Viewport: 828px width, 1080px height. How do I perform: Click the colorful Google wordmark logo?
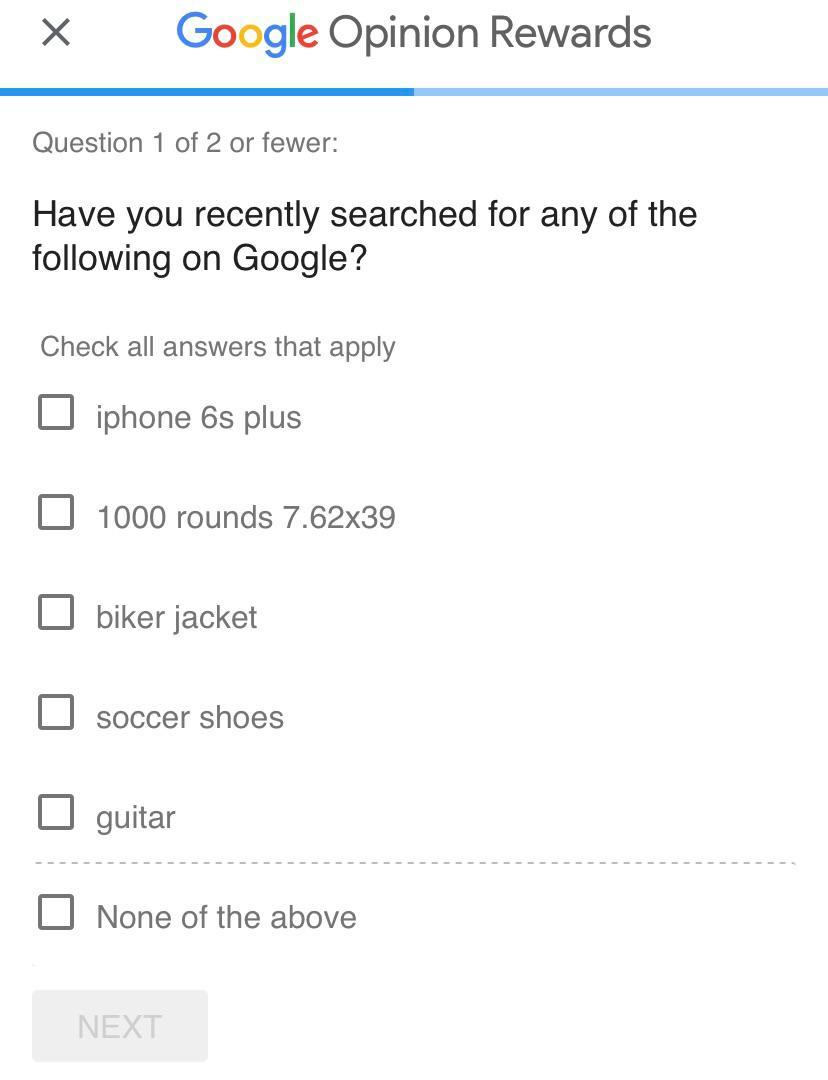[x=247, y=33]
